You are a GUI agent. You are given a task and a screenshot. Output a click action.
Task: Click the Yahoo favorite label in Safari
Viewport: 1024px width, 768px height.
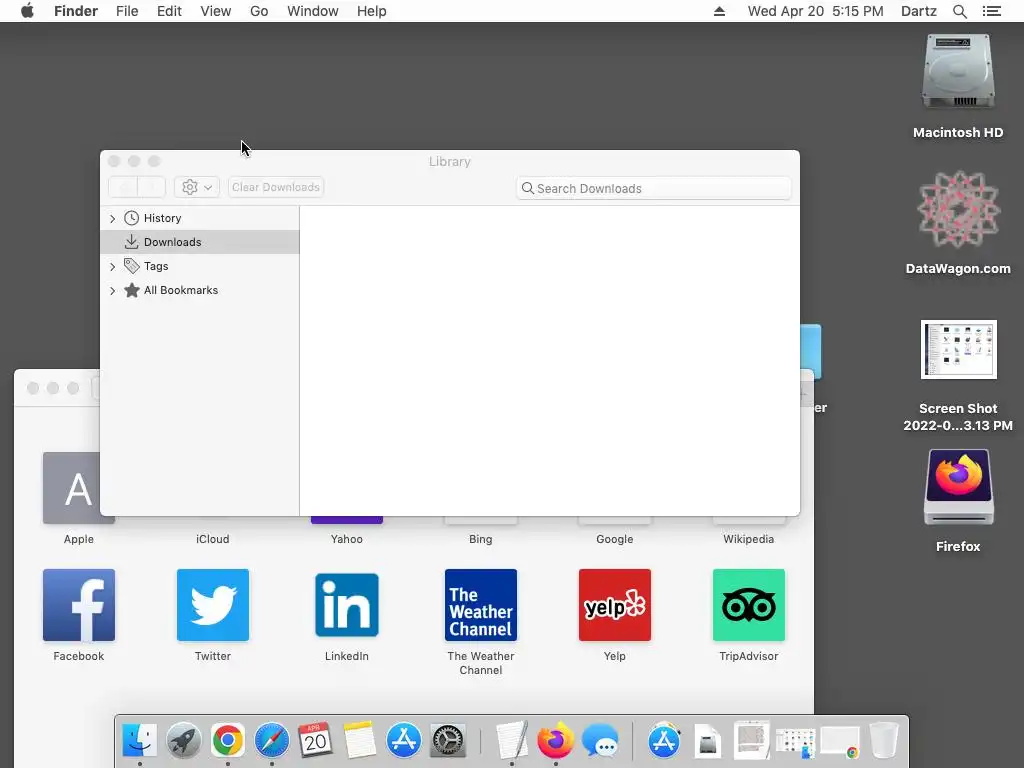pos(347,539)
